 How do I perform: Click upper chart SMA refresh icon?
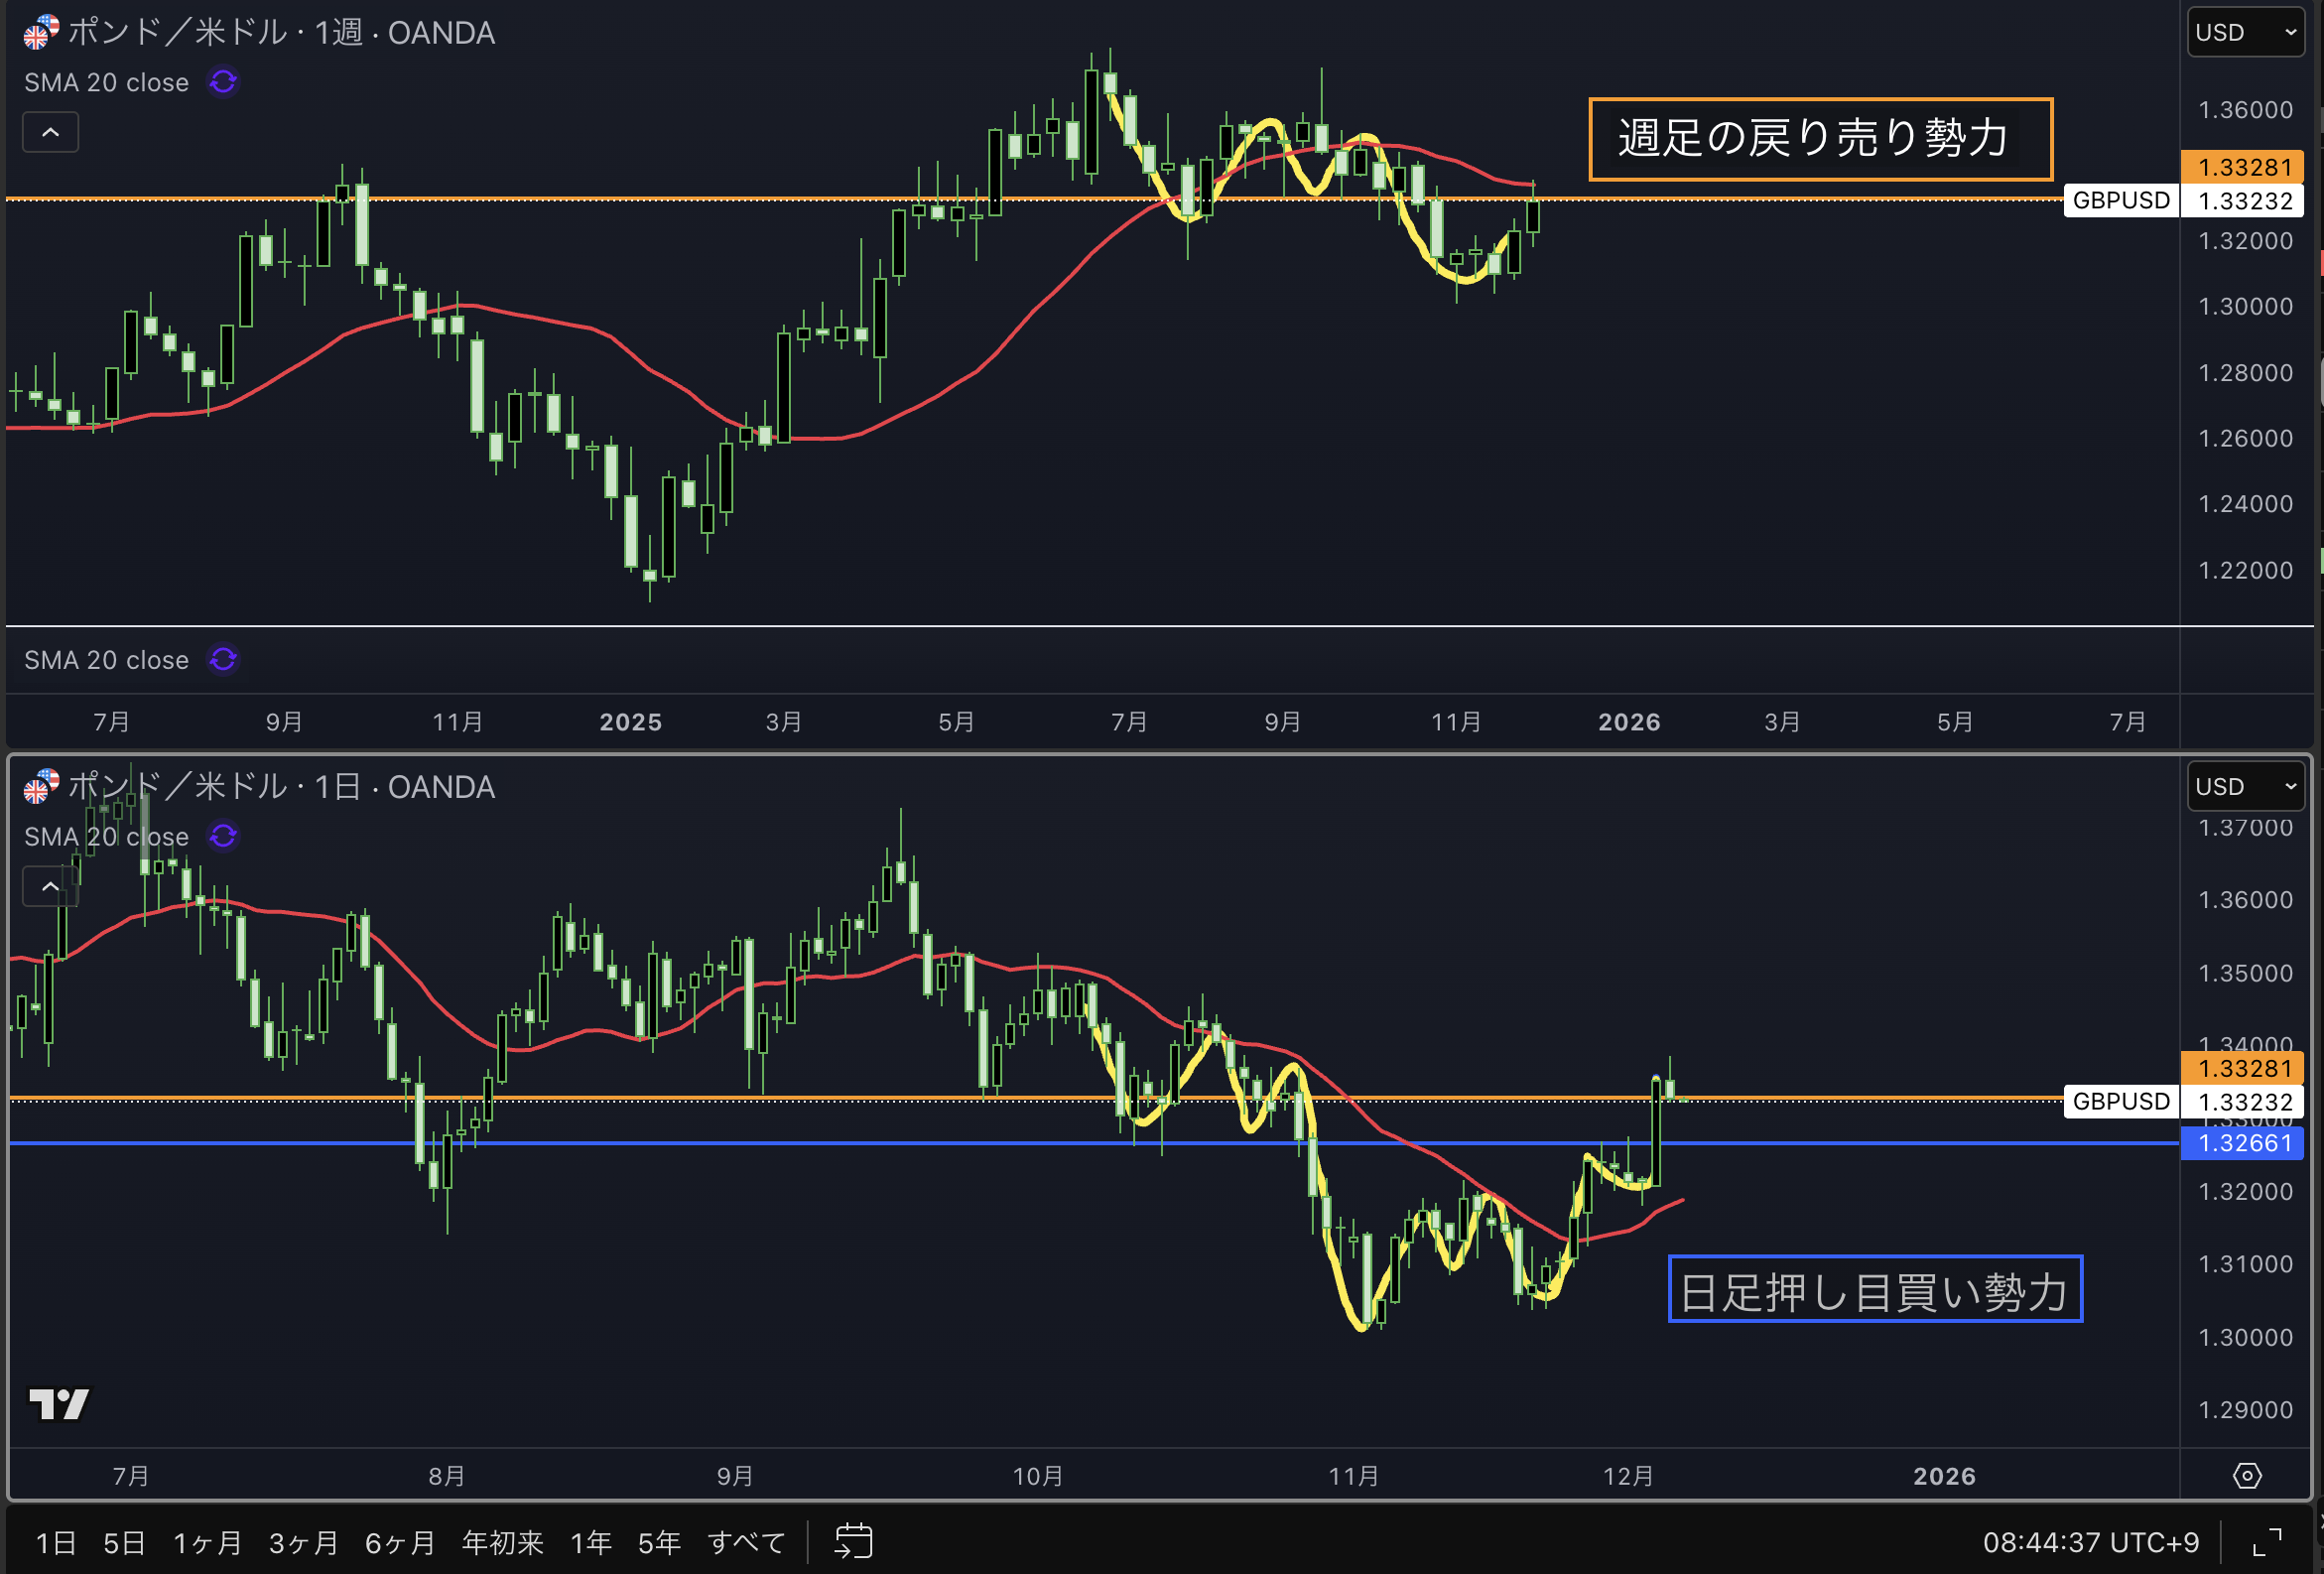[x=223, y=82]
